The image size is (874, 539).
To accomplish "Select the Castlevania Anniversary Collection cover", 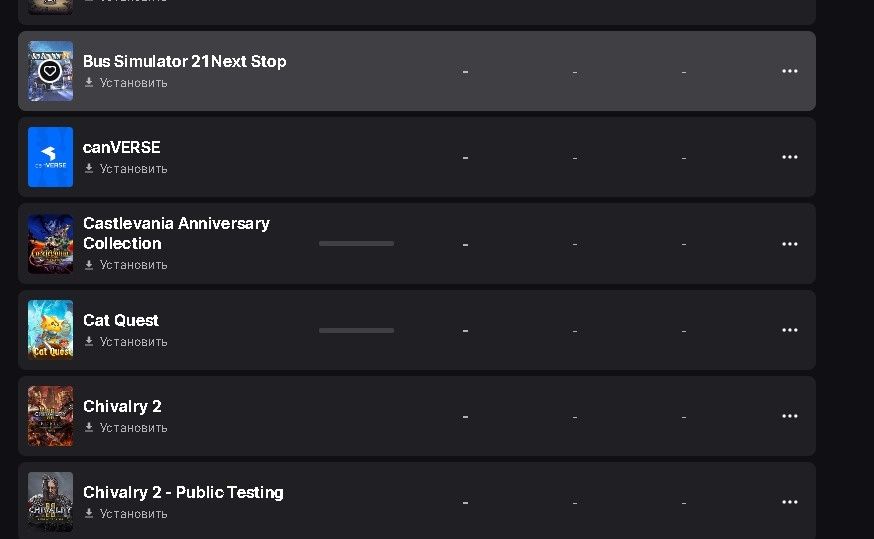I will coord(50,244).
